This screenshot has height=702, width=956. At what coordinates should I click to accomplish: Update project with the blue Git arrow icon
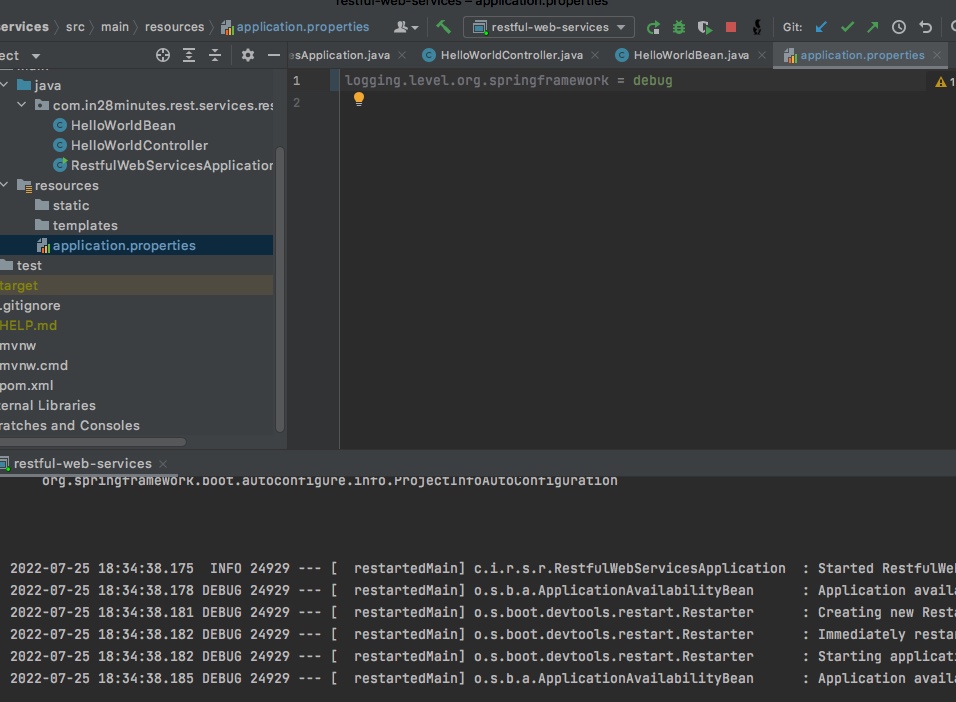click(x=820, y=27)
